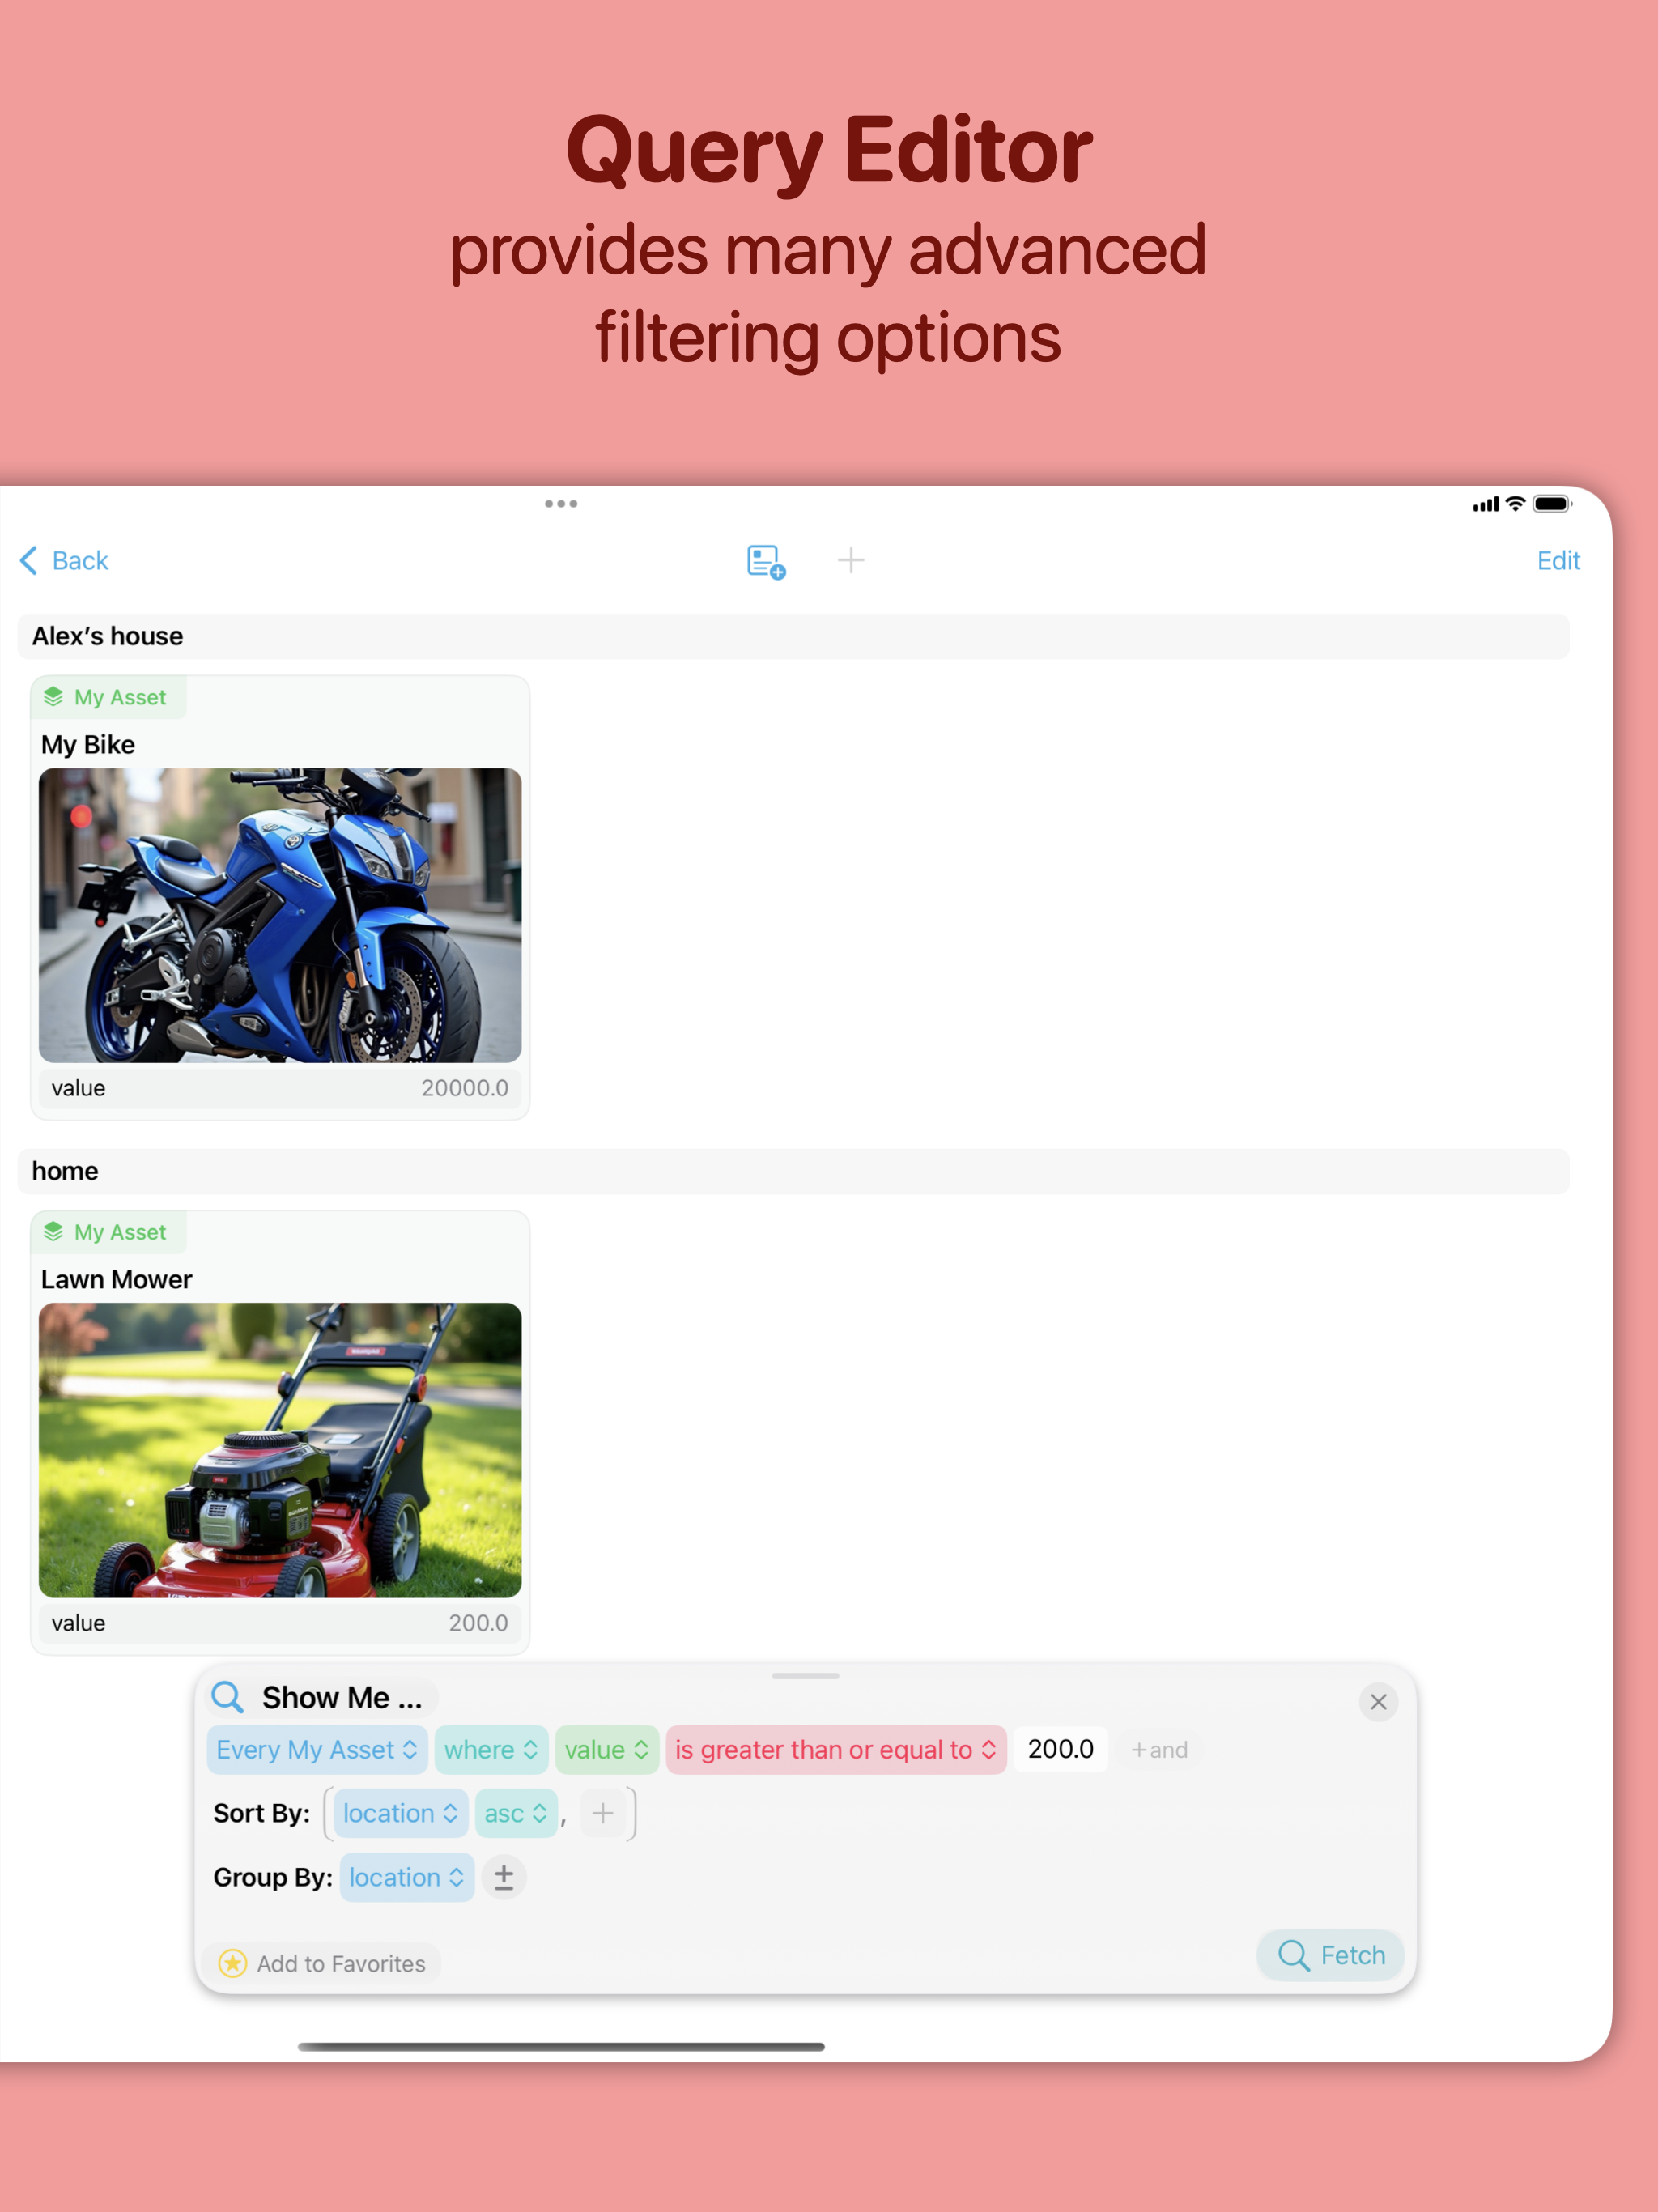Image resolution: width=1658 pixels, height=2212 pixels.
Task: Edit the 200.0 filter value field
Action: click(x=1061, y=1749)
